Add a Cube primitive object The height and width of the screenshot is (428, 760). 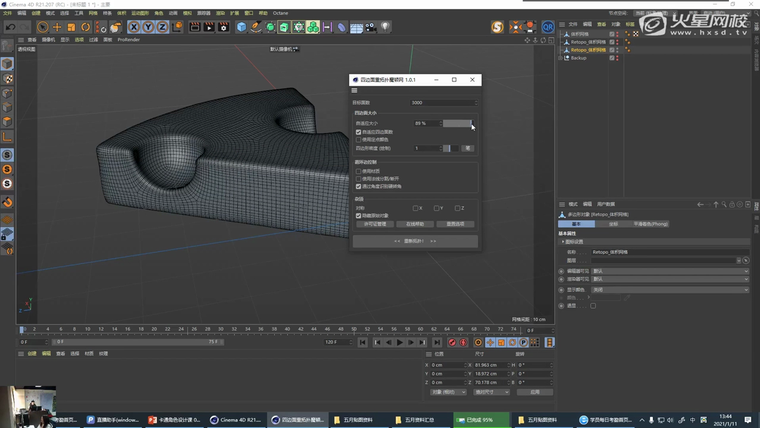click(242, 27)
